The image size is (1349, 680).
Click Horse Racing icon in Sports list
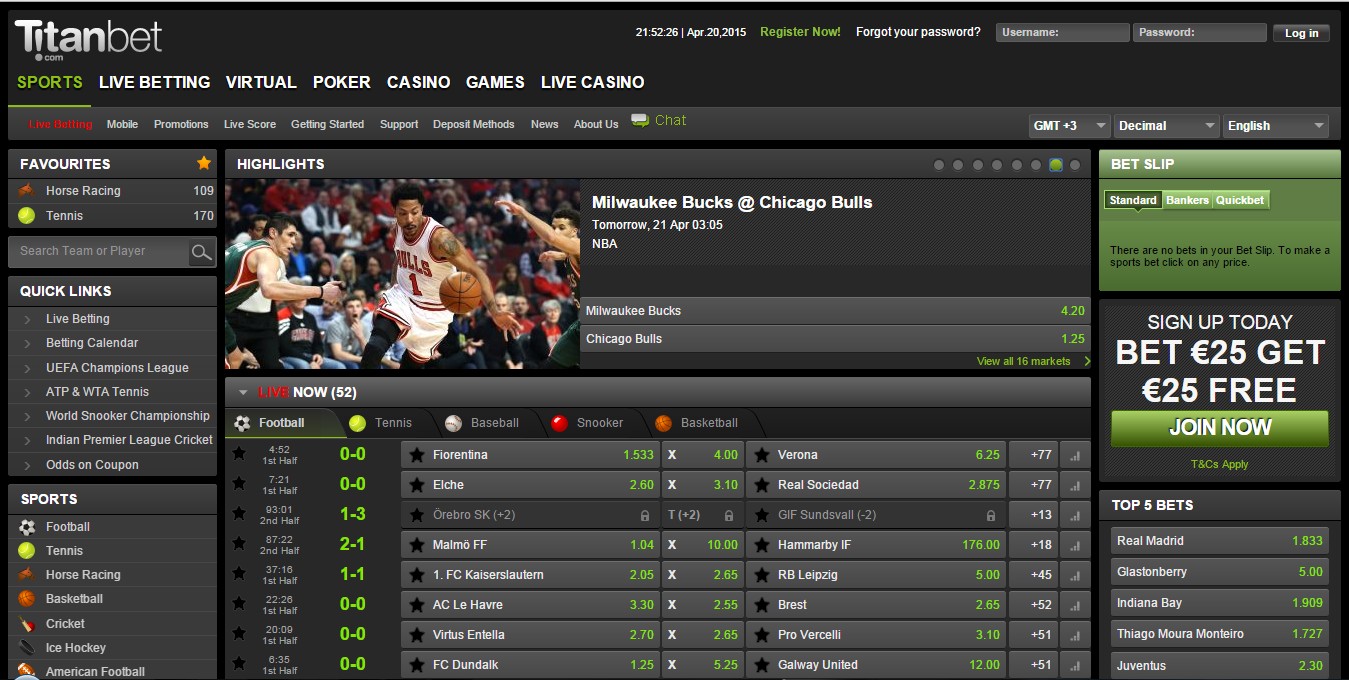[x=27, y=575]
